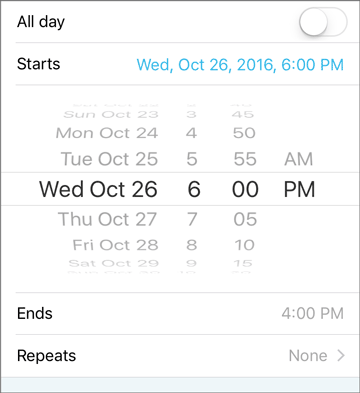This screenshot has height=393, width=360.
Task: Toggle the All day switch
Action: pos(323,22)
